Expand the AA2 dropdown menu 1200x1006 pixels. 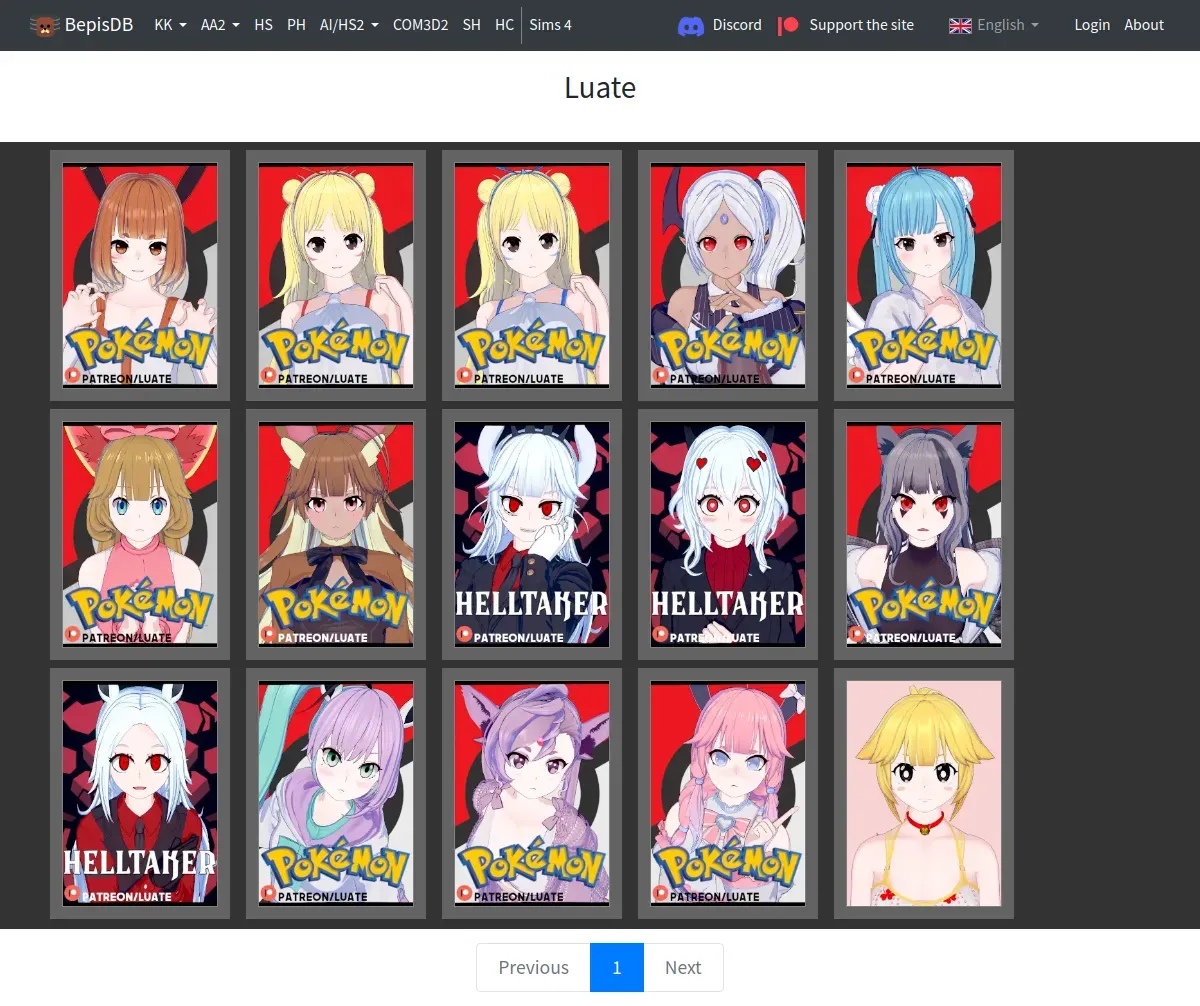pyautogui.click(x=220, y=25)
